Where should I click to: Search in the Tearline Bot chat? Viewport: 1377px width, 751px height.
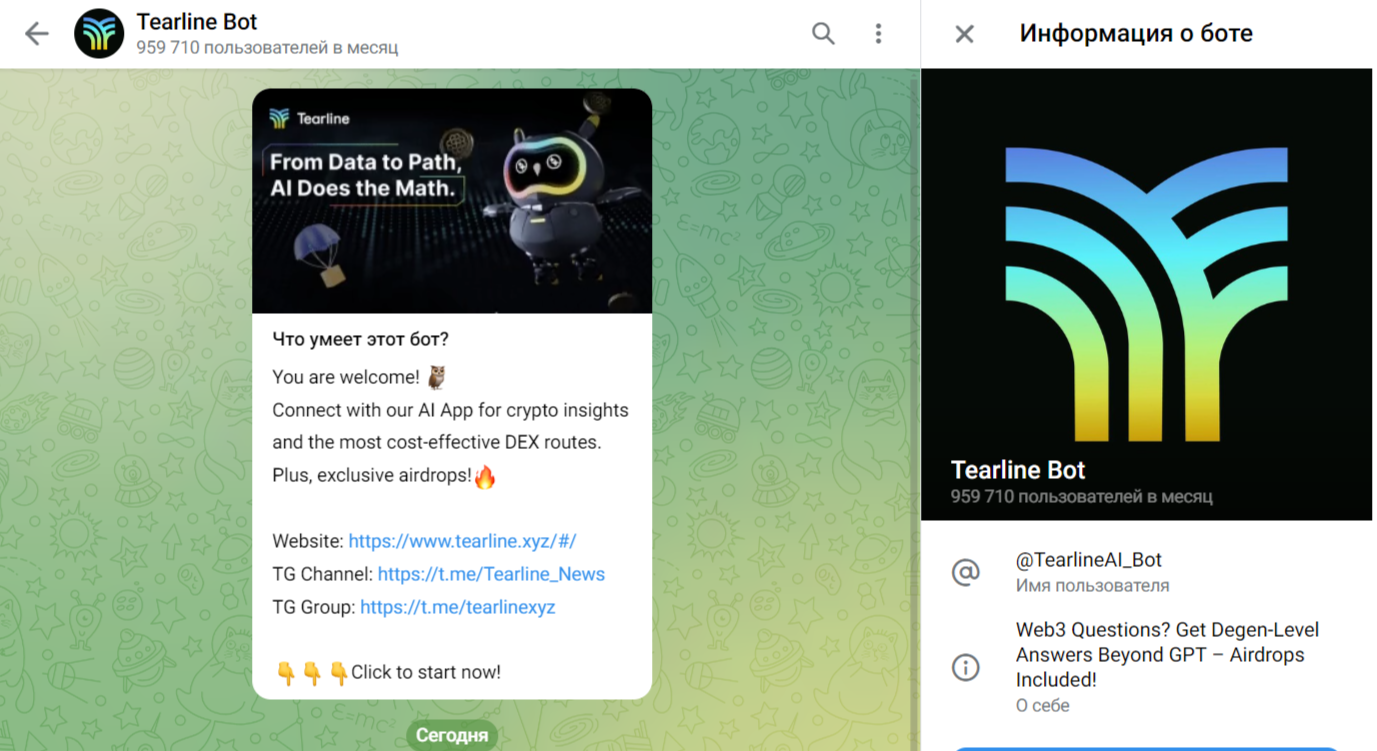tap(823, 34)
